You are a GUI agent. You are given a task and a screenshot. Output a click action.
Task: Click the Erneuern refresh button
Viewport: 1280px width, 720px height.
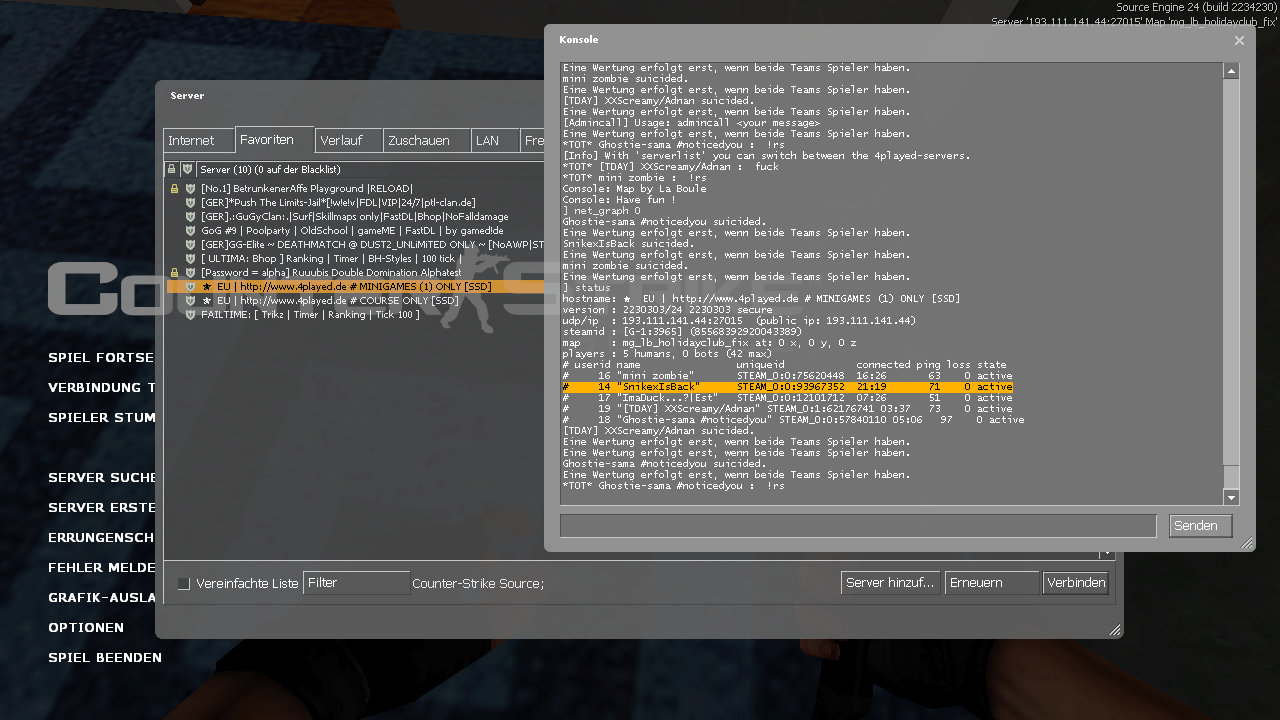pos(992,583)
